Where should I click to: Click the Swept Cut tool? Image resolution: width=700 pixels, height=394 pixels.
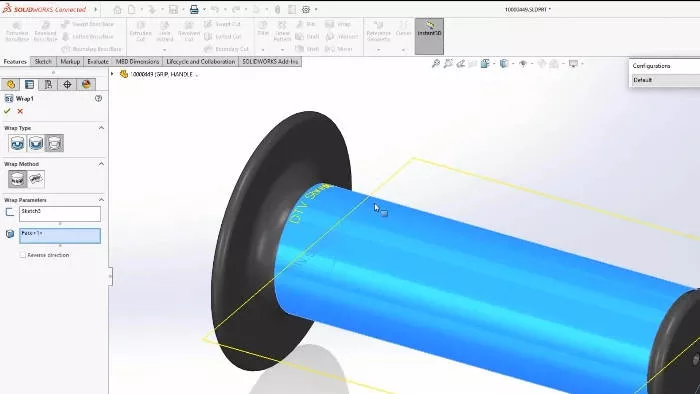(x=223, y=24)
